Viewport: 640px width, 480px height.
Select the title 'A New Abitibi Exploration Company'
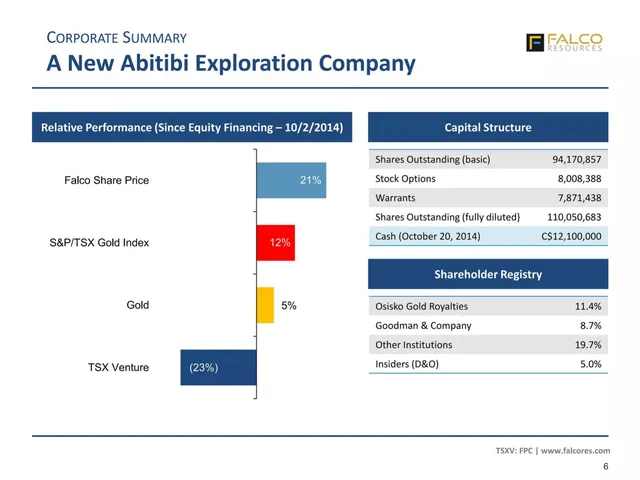(x=231, y=63)
